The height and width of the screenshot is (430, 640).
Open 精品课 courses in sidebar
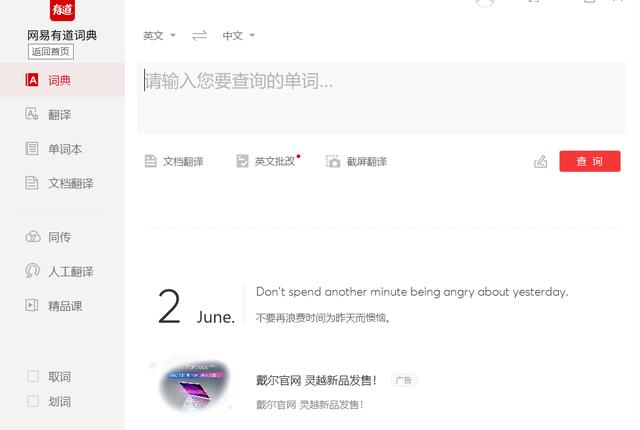(54, 306)
